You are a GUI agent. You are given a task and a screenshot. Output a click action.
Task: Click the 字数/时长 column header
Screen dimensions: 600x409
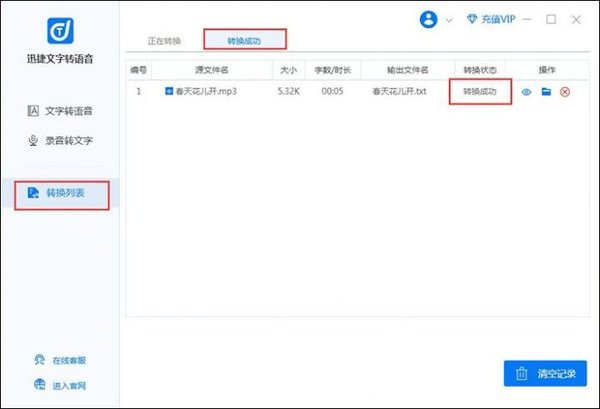(333, 70)
